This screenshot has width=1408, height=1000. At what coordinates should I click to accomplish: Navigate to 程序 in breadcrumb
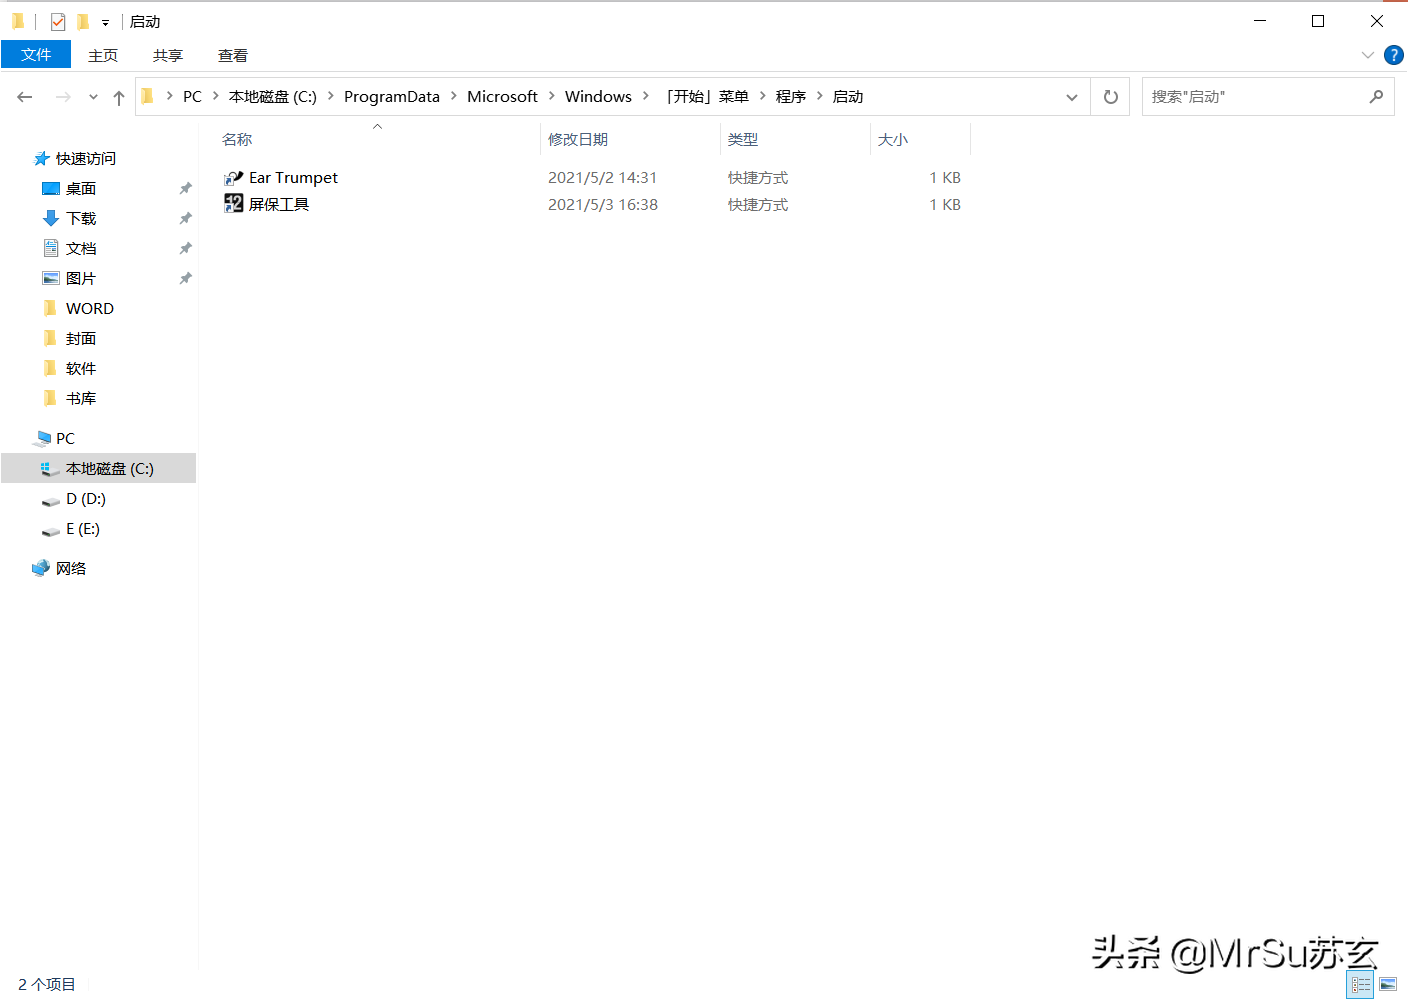[791, 96]
